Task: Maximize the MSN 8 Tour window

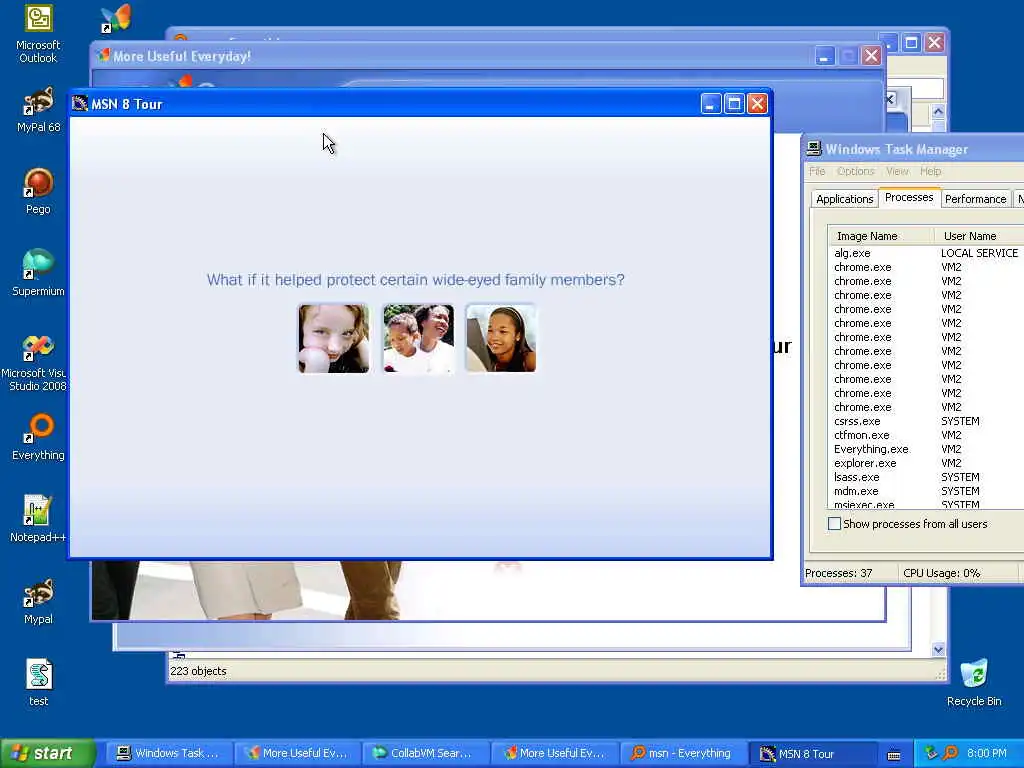Action: pos(734,104)
